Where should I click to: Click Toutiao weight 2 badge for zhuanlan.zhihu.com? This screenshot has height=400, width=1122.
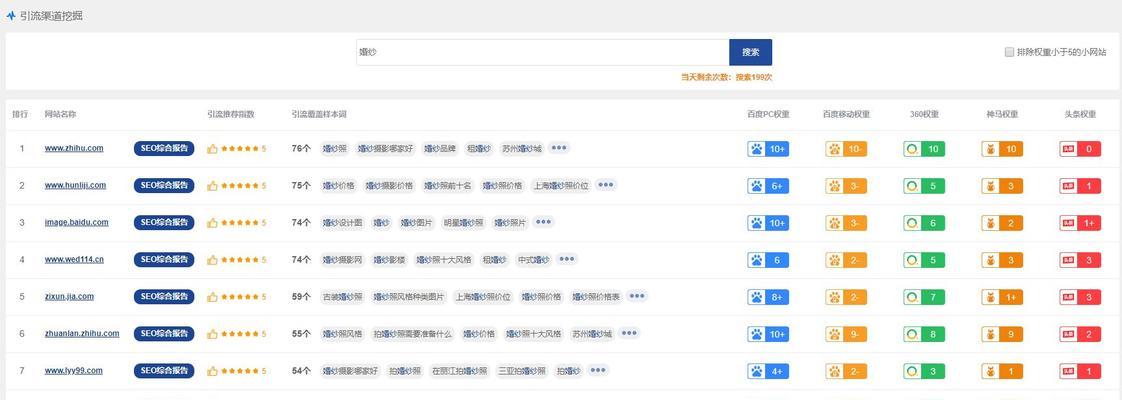click(x=1080, y=334)
